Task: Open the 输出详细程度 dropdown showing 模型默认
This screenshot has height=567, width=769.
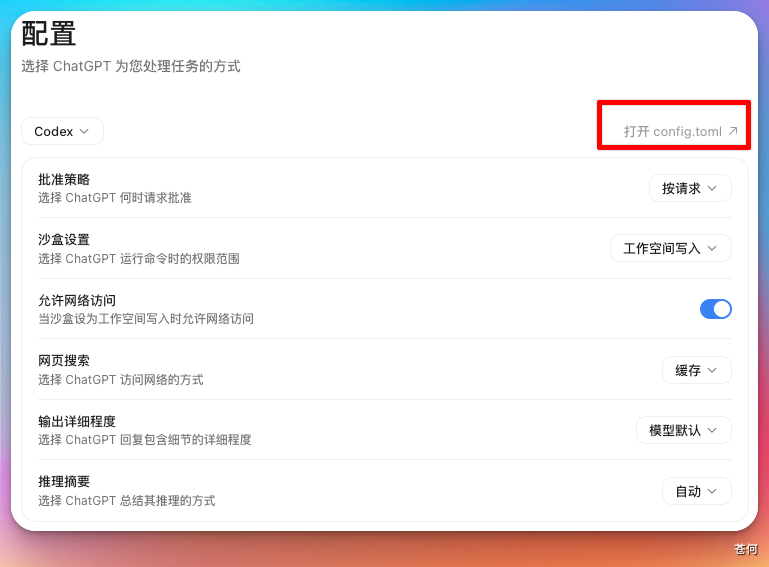Action: click(684, 430)
